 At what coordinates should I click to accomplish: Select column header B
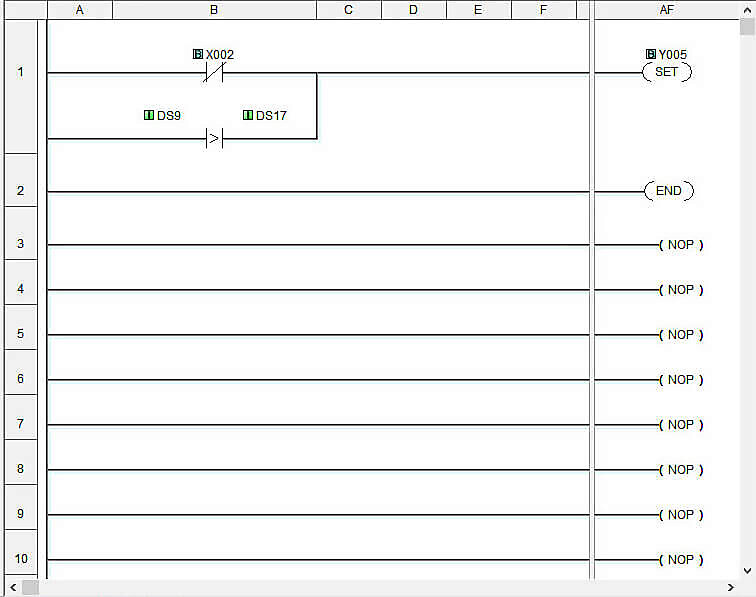tap(214, 10)
